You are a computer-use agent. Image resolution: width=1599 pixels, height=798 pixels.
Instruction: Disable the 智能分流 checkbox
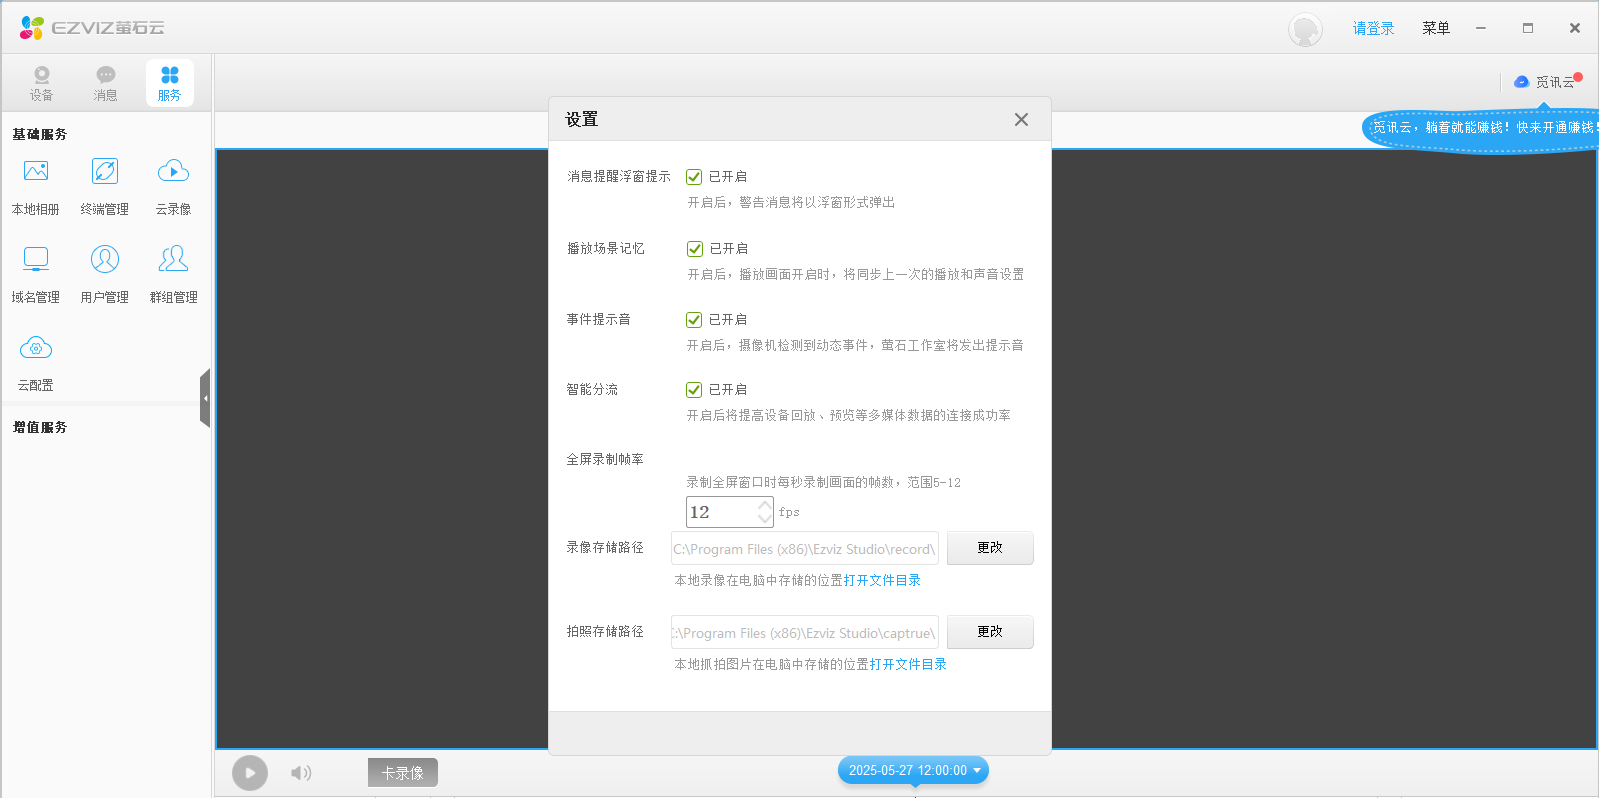pyautogui.click(x=694, y=390)
